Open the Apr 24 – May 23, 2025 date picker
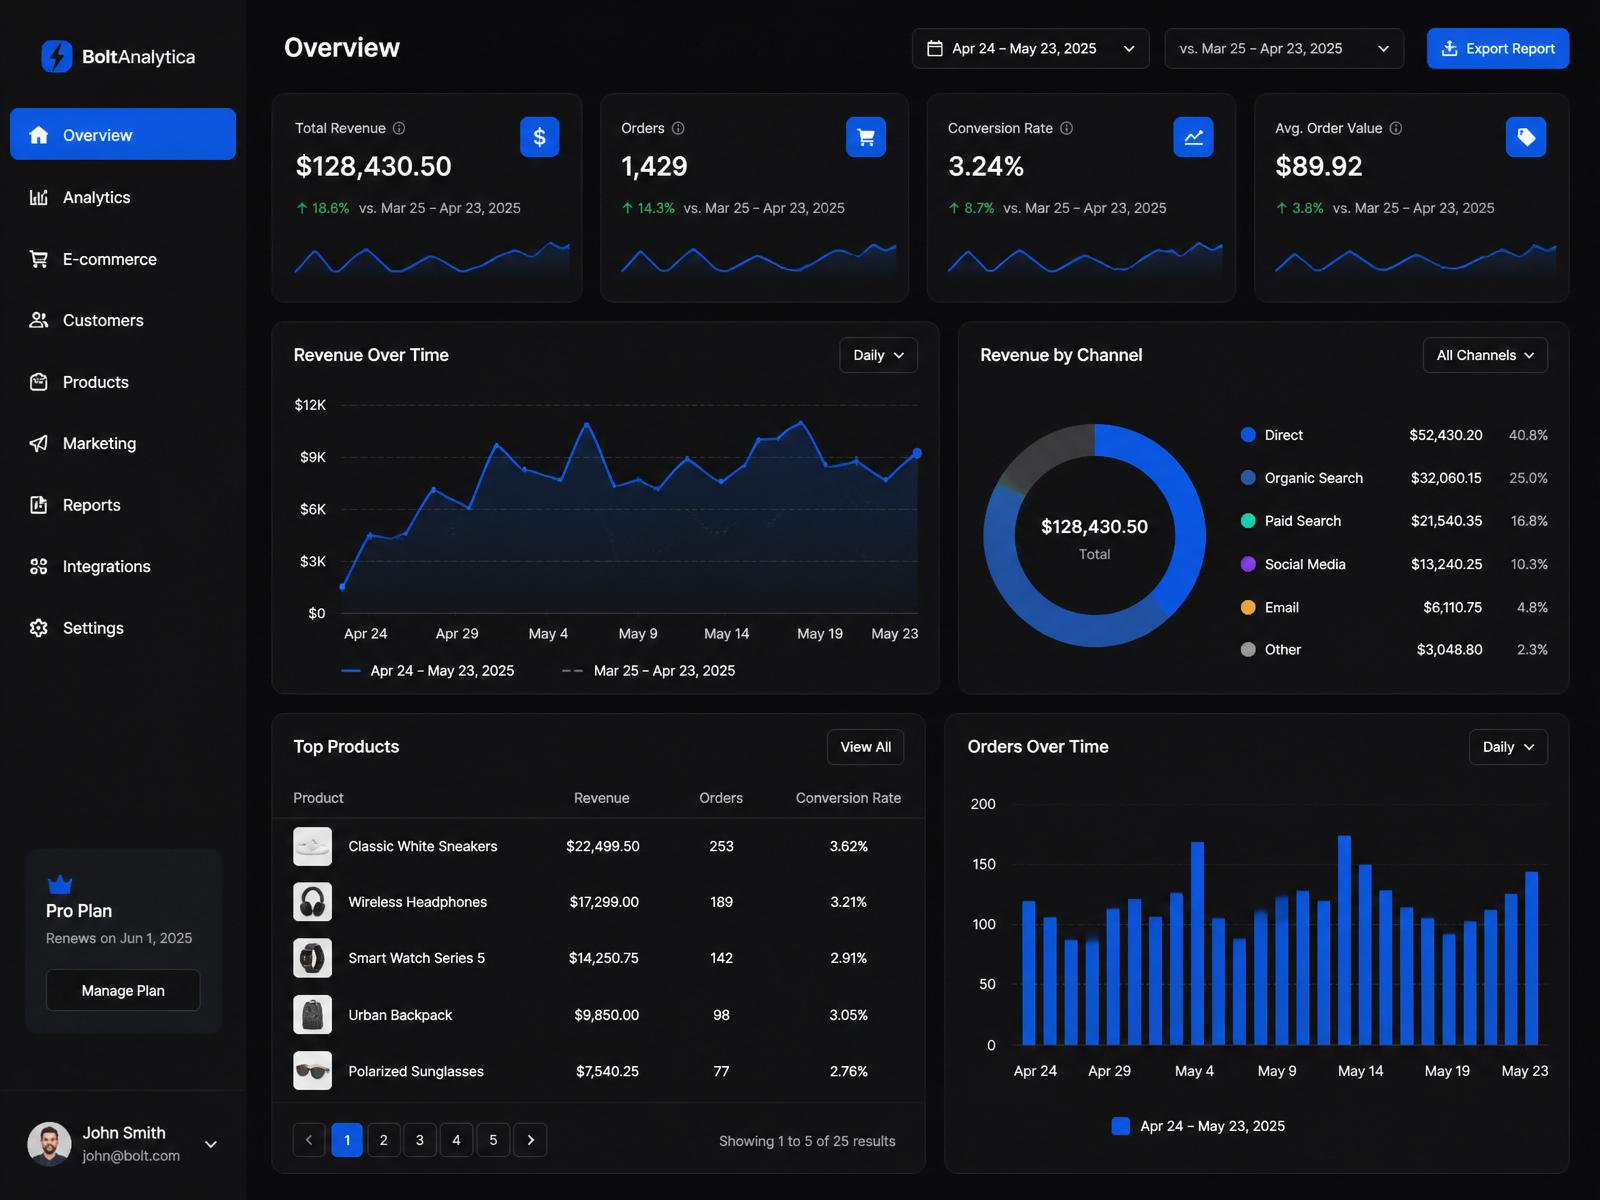 pyautogui.click(x=1030, y=48)
